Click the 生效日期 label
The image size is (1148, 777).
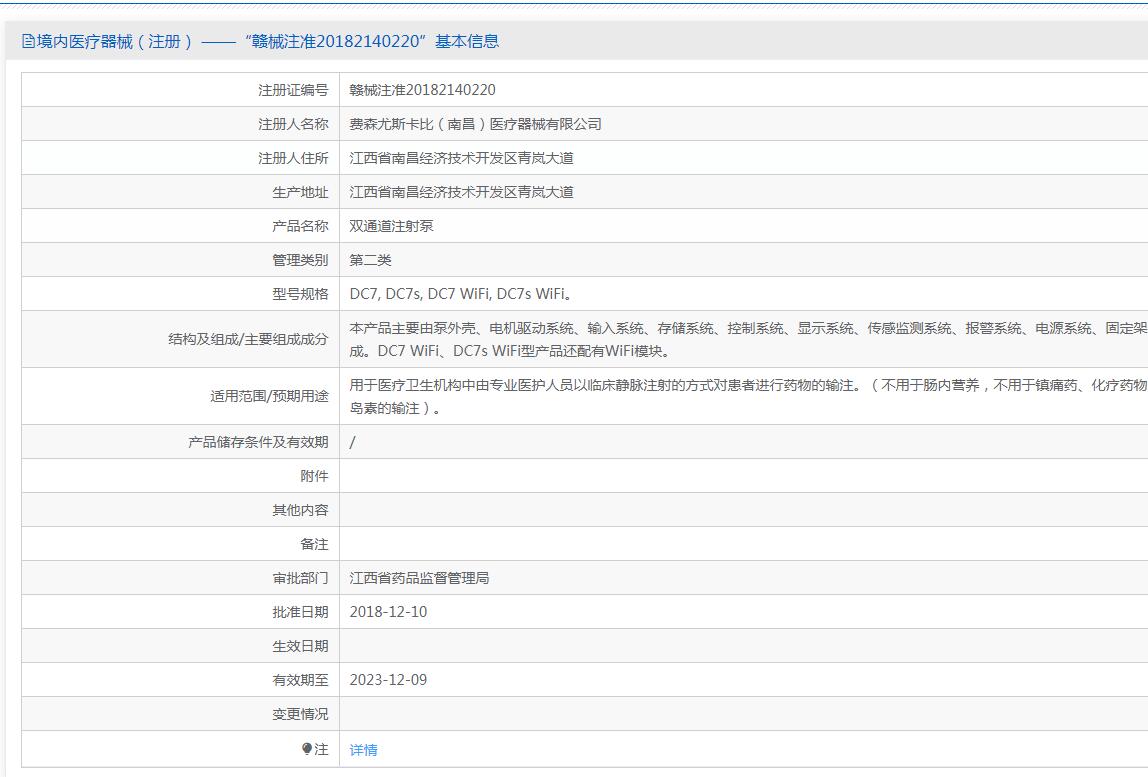(x=300, y=646)
